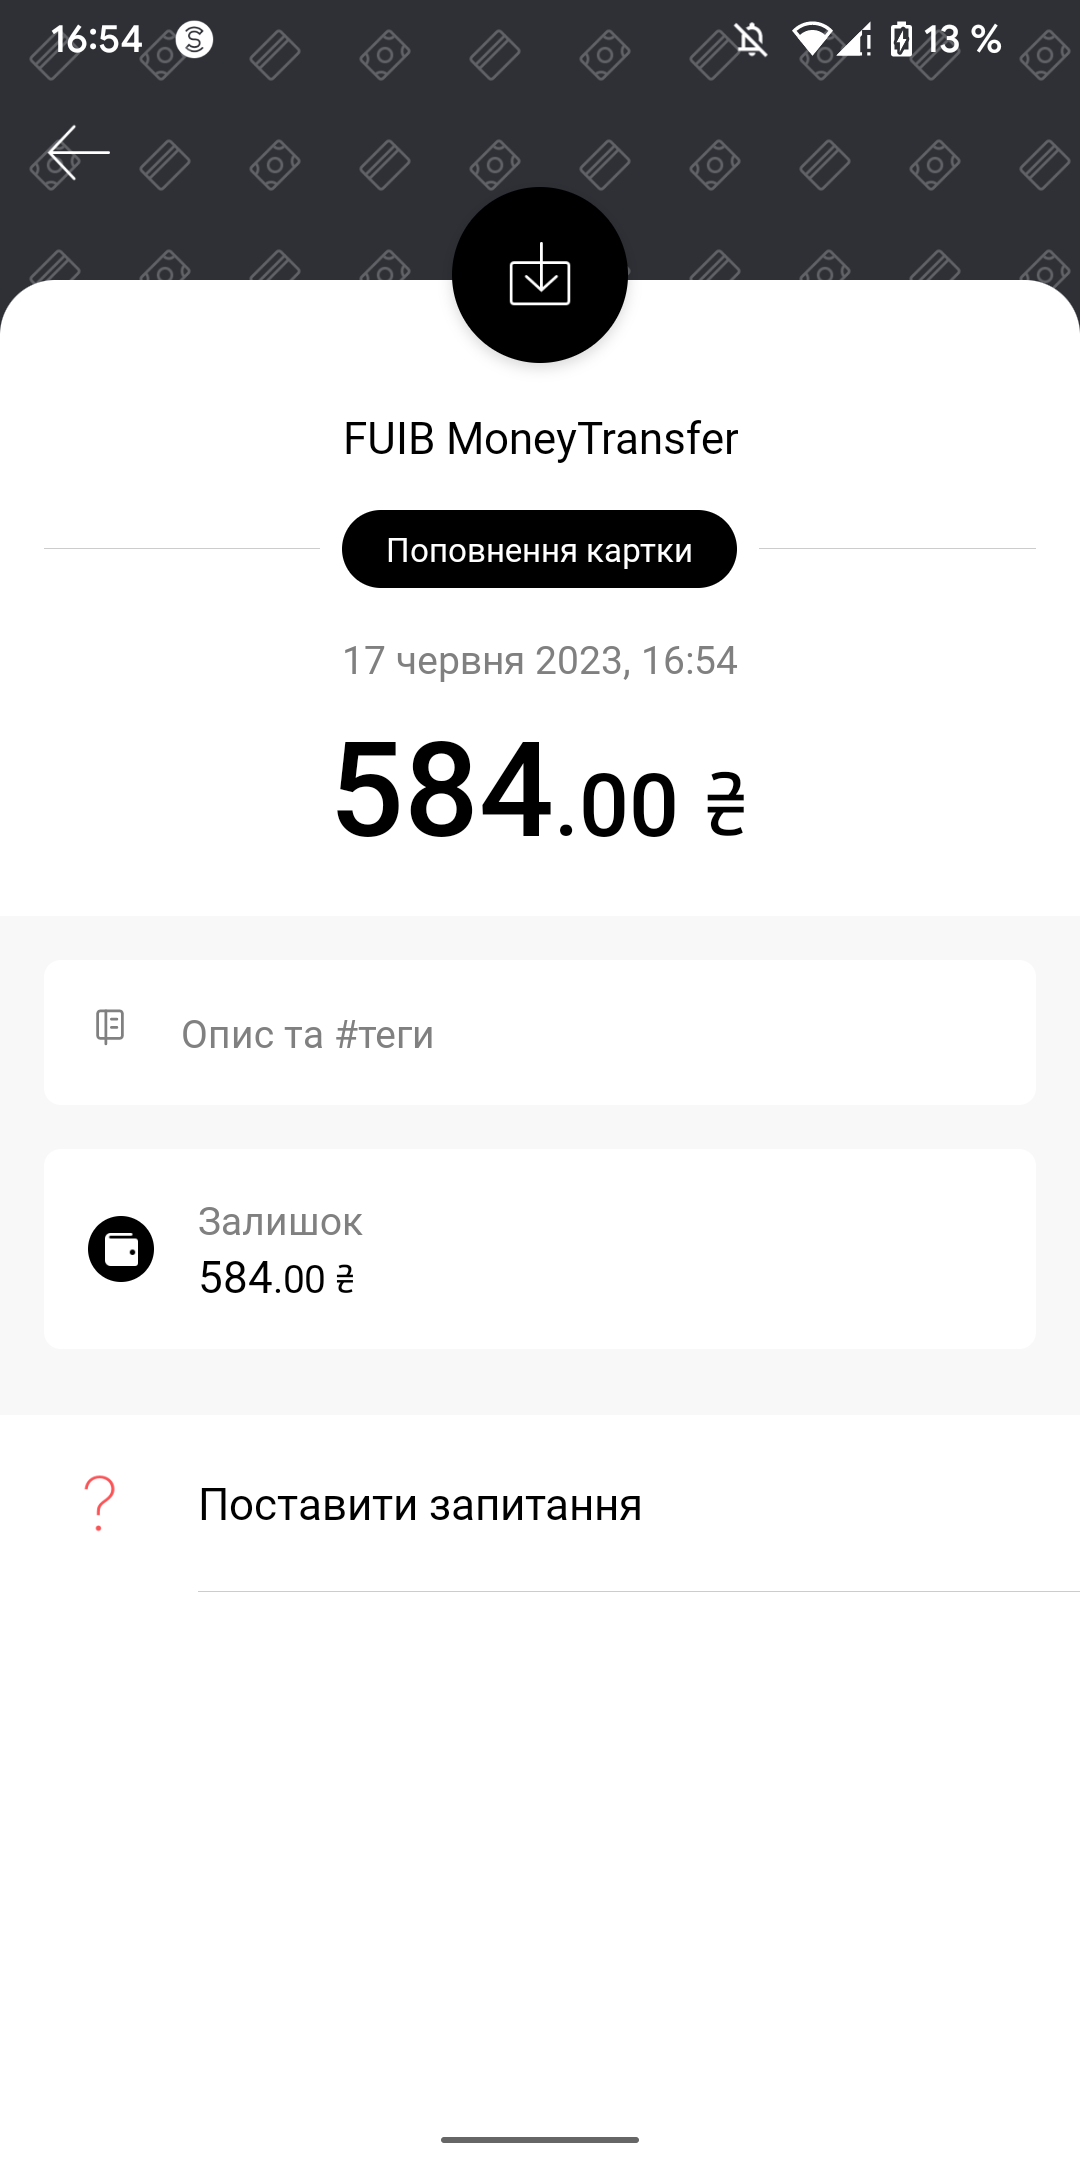
Task: Go back using the arrow icon
Action: pos(78,153)
